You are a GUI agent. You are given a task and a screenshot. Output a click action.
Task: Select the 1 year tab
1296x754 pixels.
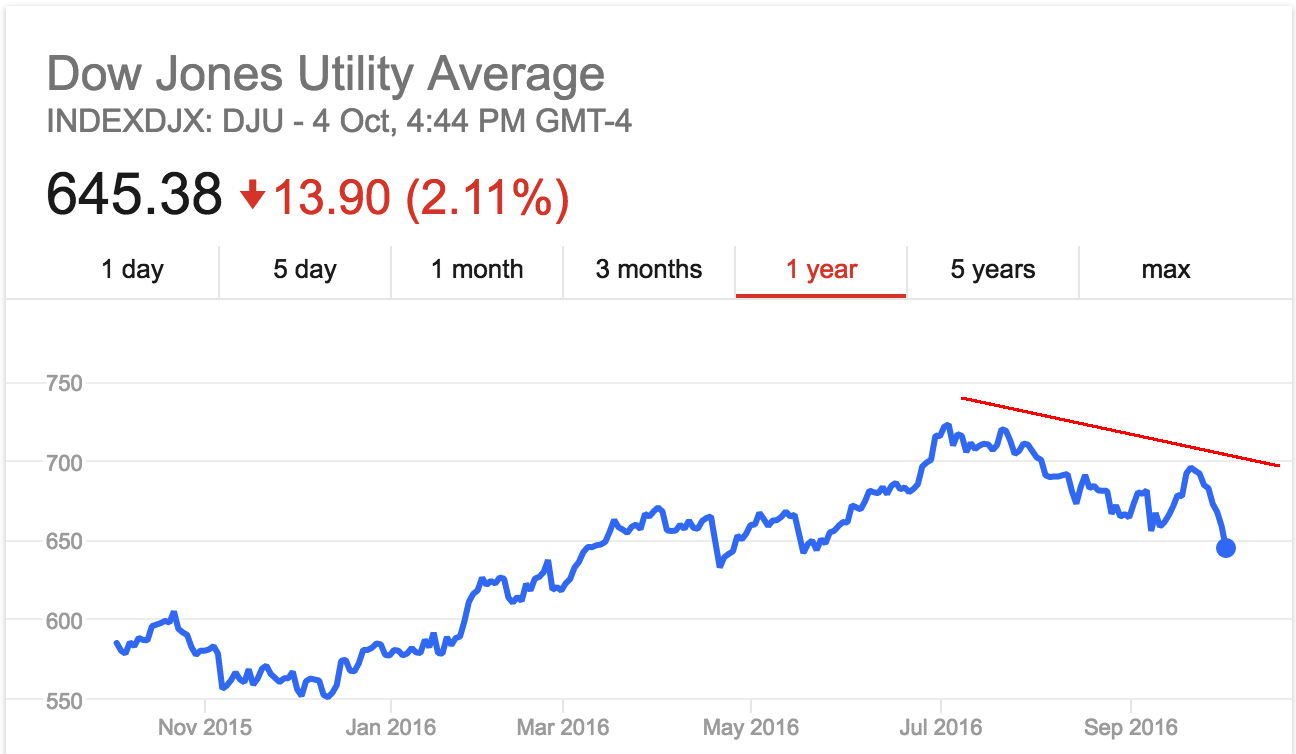pos(821,269)
